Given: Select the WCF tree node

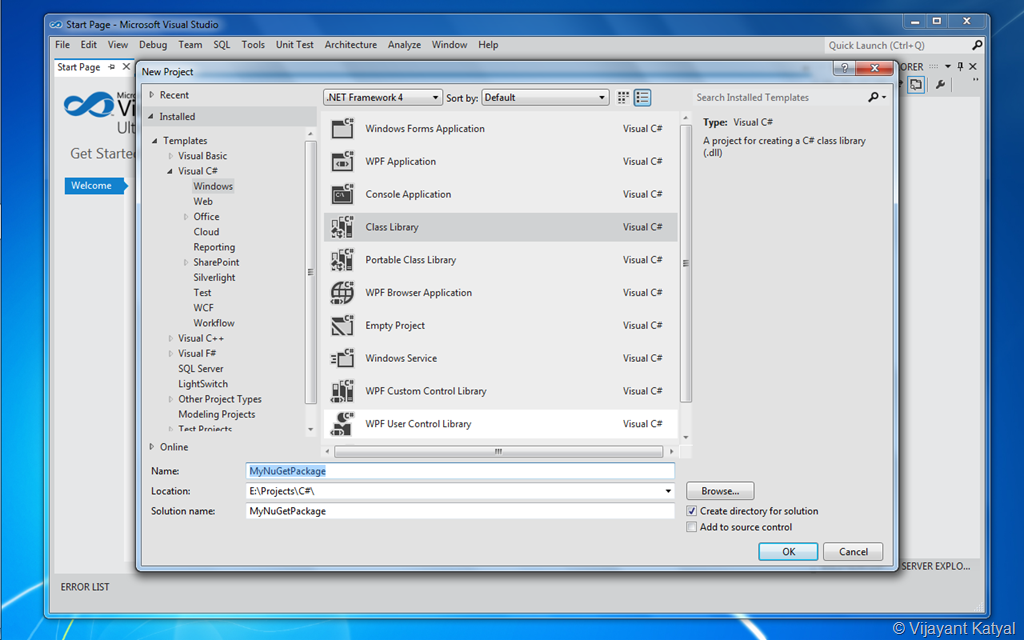Looking at the screenshot, I should [x=203, y=308].
